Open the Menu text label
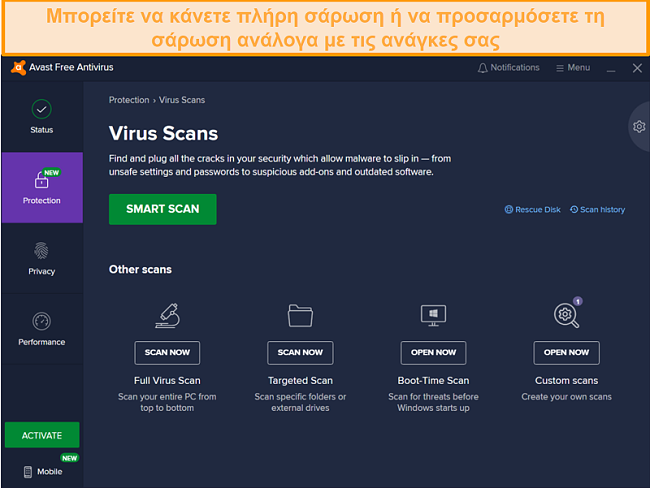Viewport: 650px width, 488px height. (x=579, y=68)
